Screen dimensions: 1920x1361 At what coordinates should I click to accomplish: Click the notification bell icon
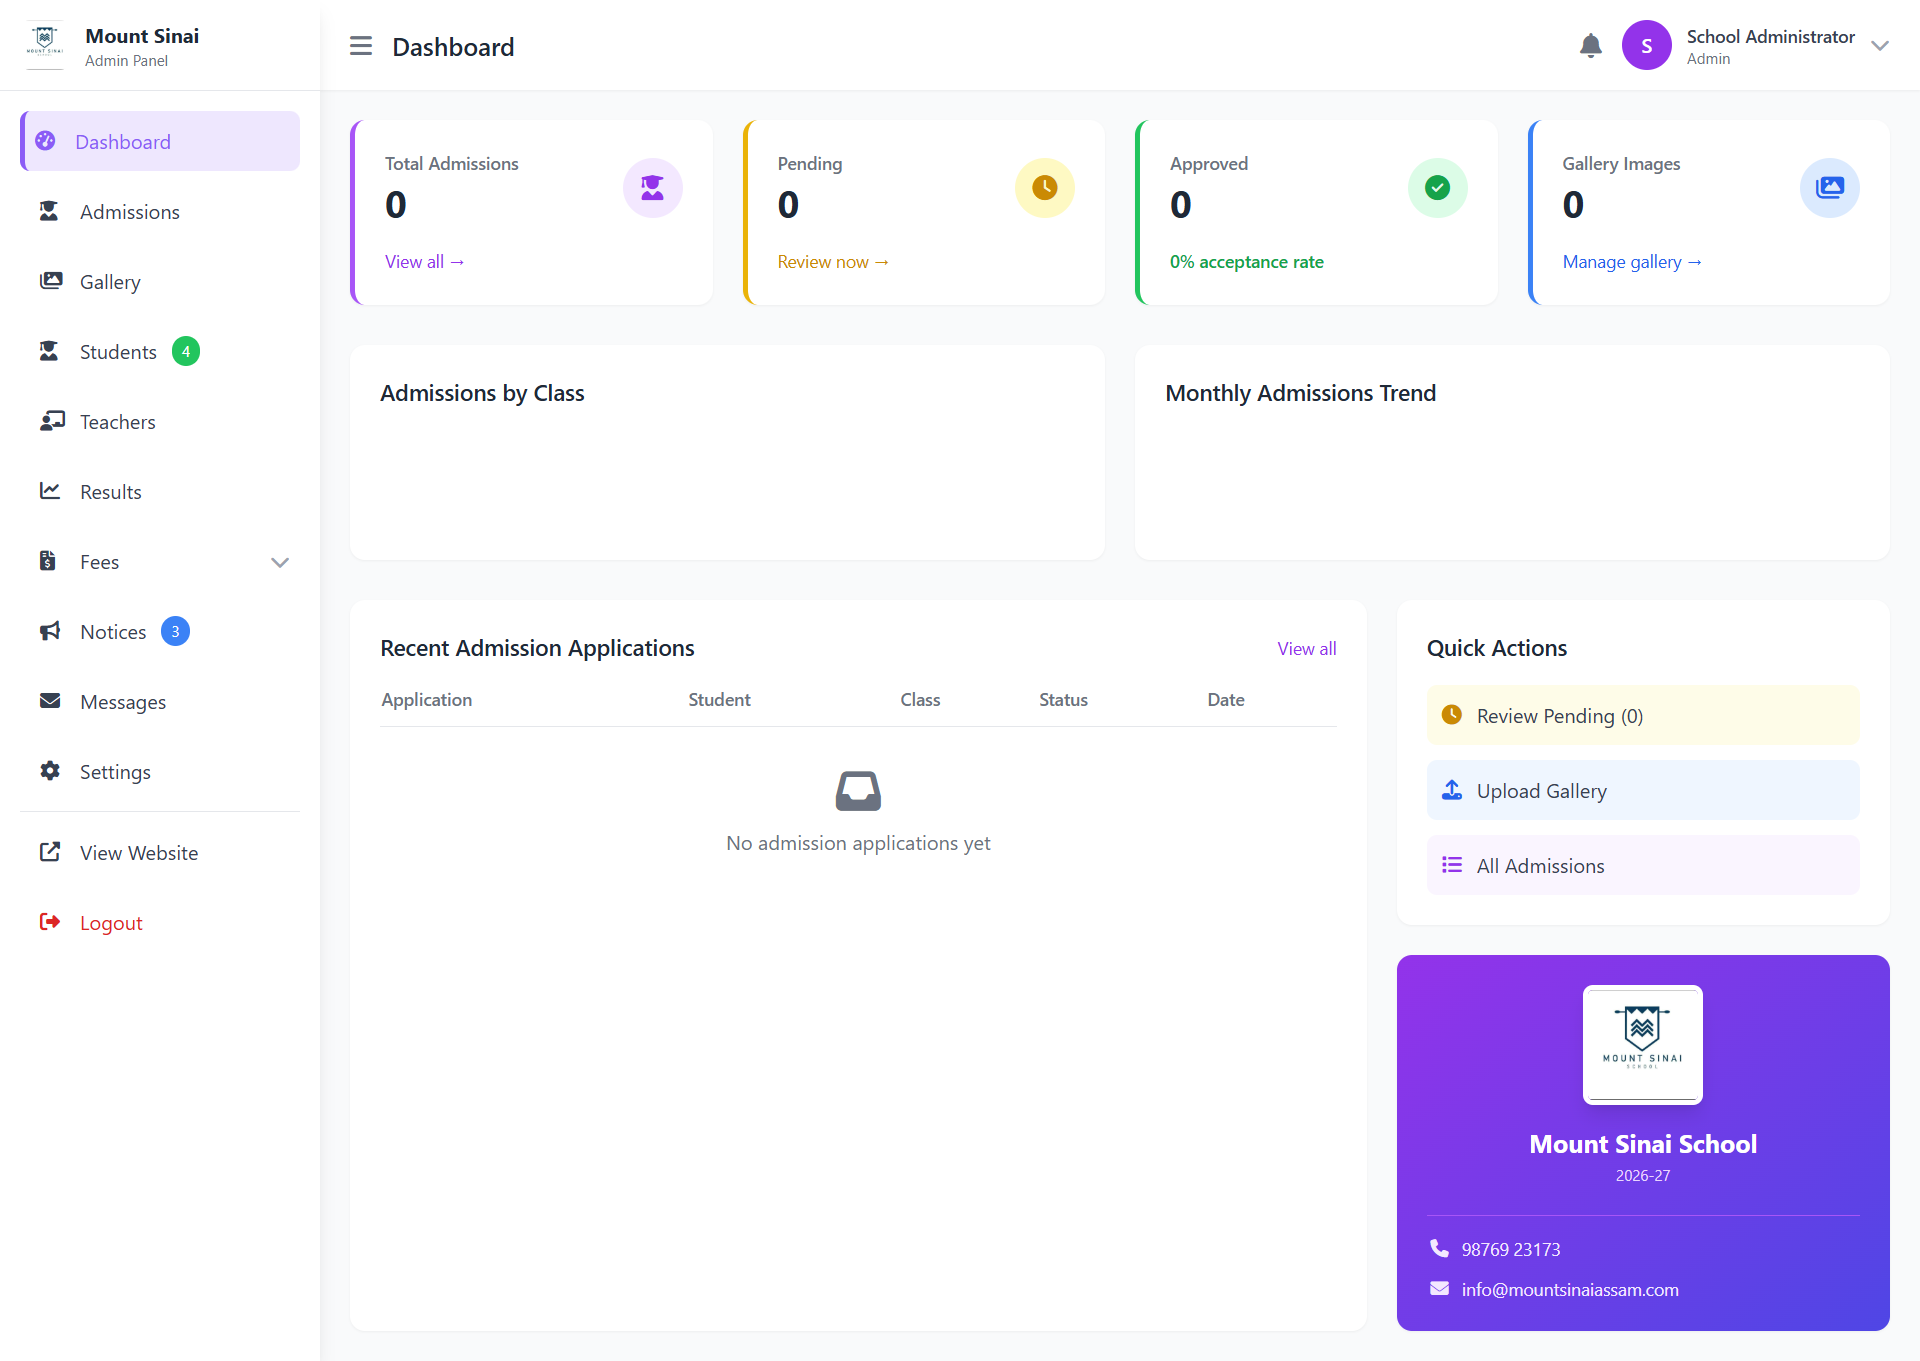[x=1590, y=46]
